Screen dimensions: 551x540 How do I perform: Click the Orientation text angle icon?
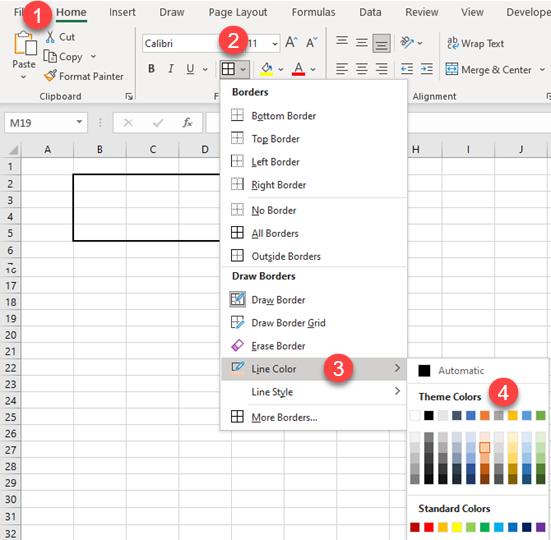[x=407, y=43]
